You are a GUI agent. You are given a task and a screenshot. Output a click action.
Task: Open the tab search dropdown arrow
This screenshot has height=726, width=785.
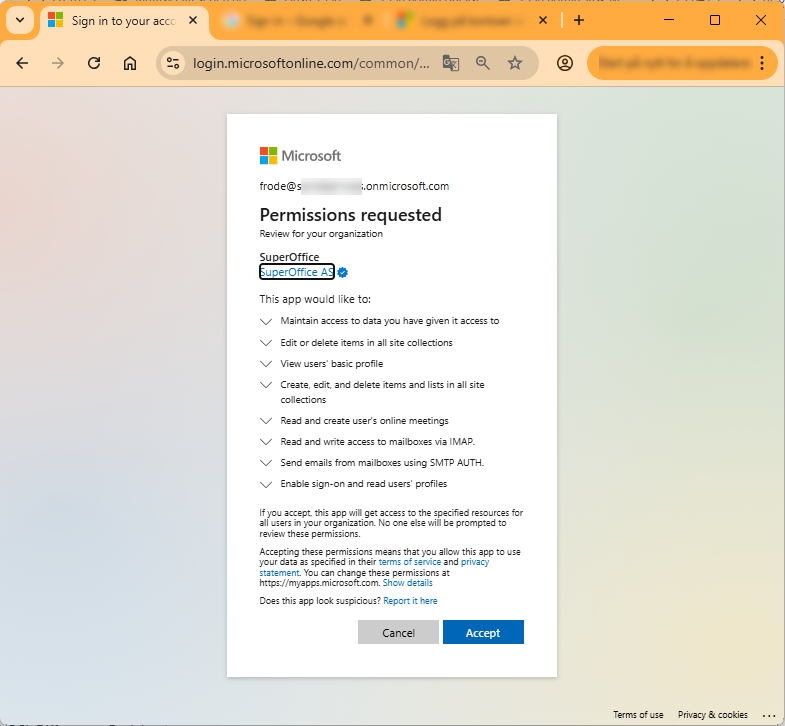(x=20, y=21)
